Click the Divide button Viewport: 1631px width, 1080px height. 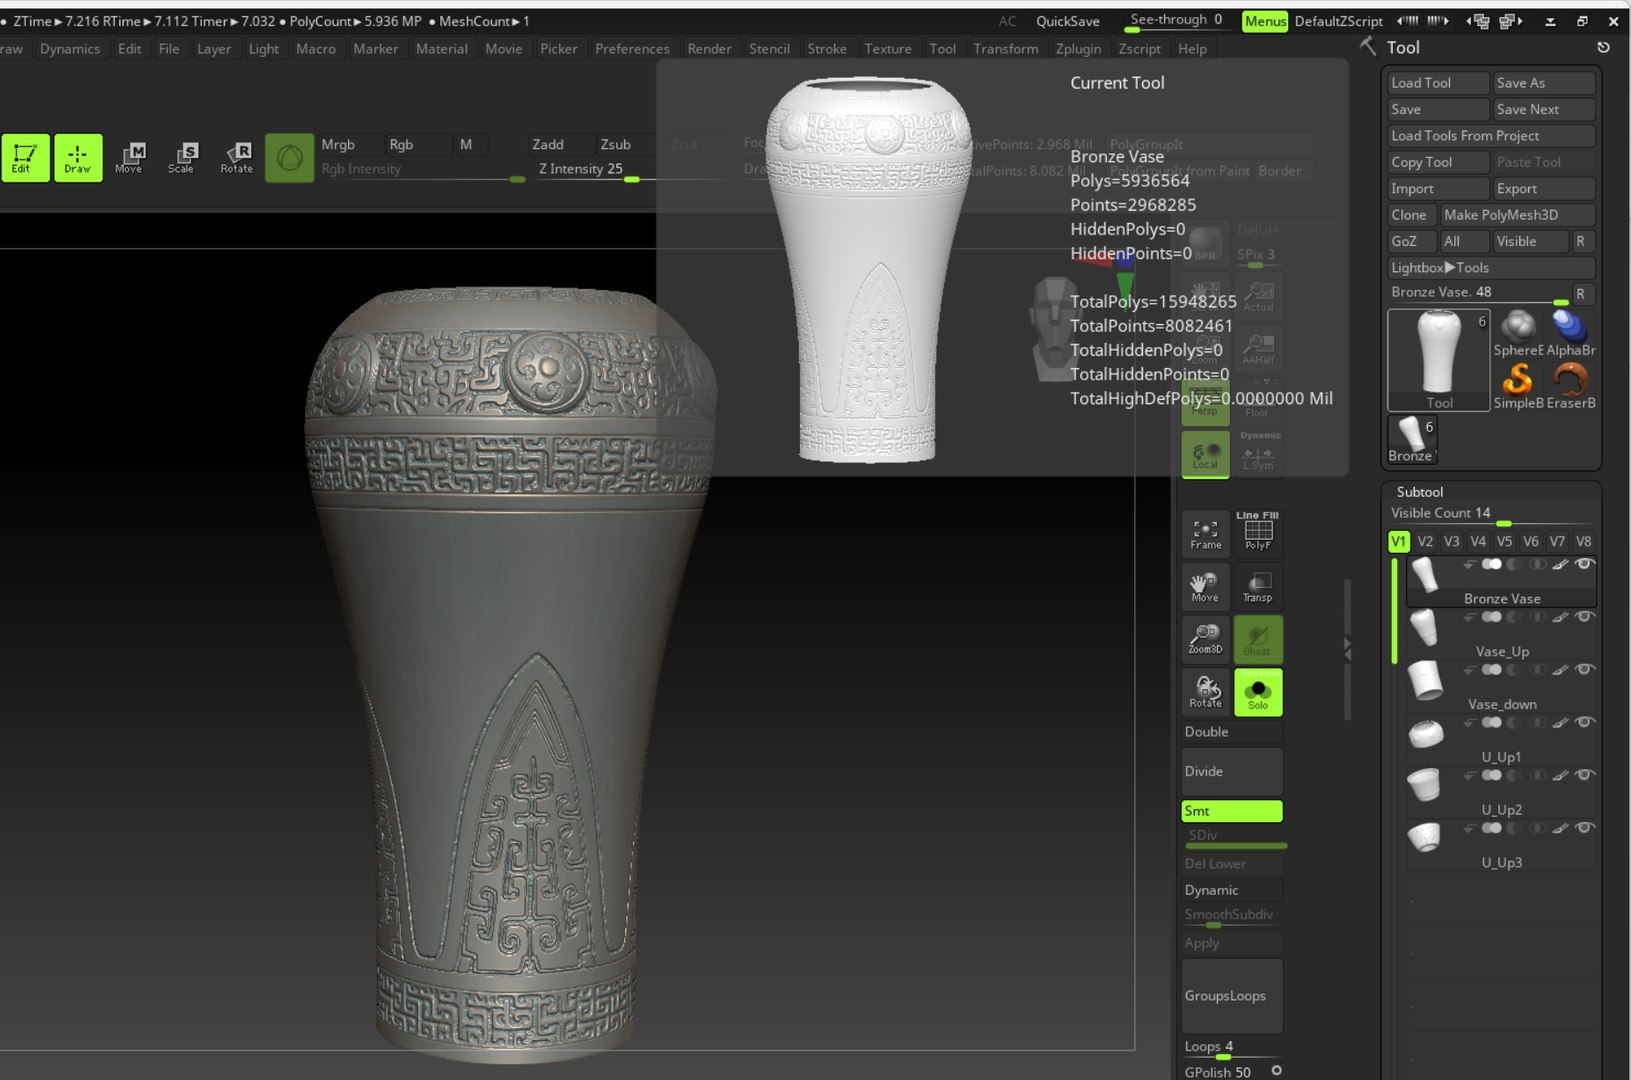1231,771
